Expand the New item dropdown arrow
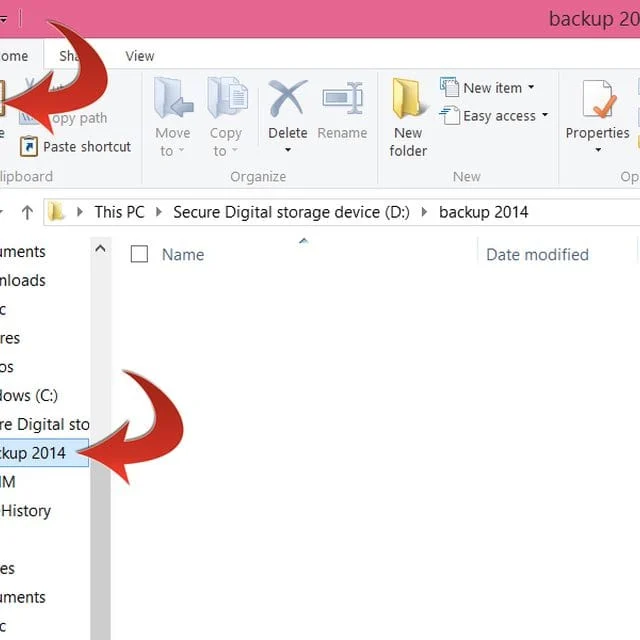This screenshot has height=640, width=640. point(531,87)
